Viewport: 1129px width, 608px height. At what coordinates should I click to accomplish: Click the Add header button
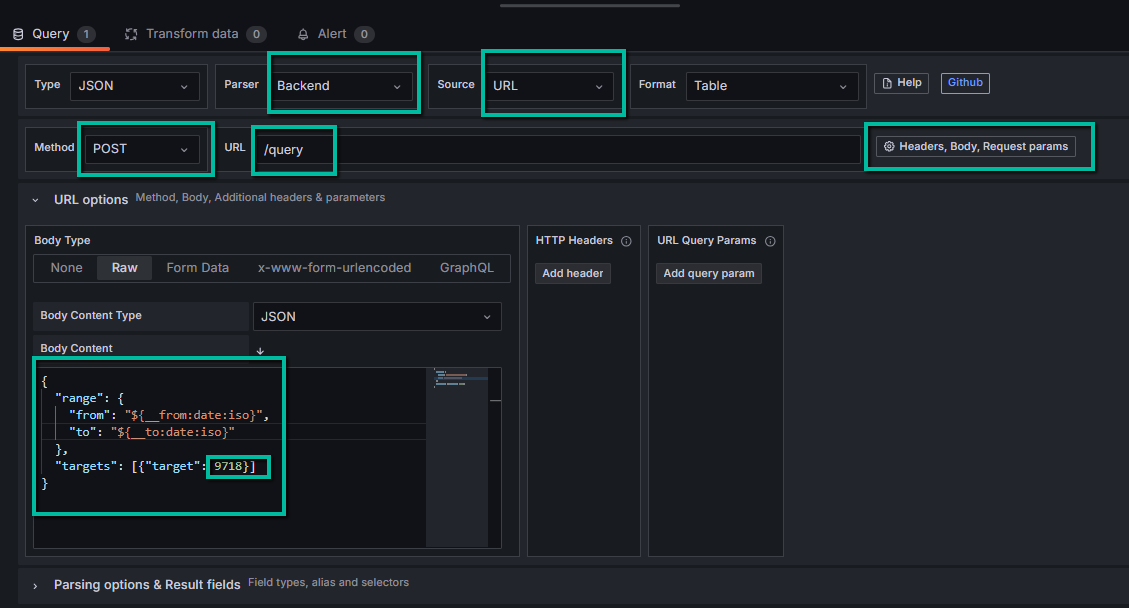[571, 273]
